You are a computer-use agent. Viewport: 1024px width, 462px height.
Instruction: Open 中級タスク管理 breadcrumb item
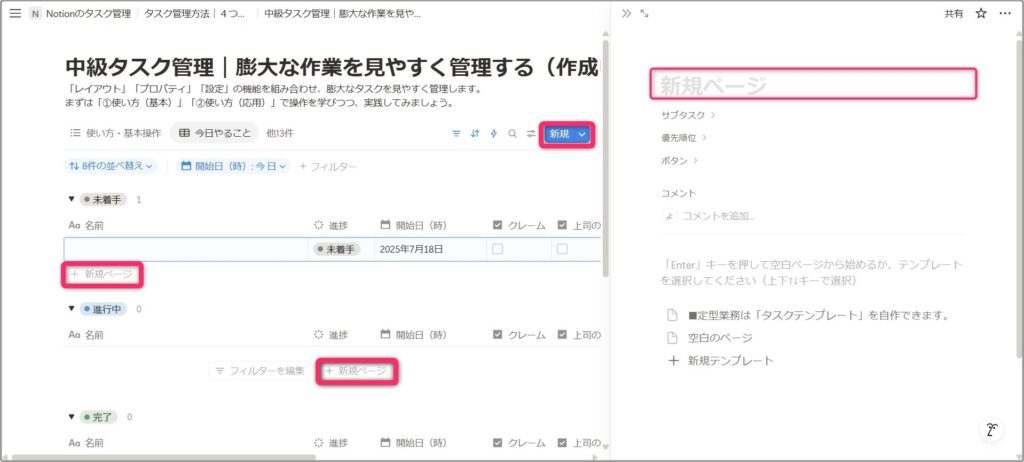[x=342, y=13]
